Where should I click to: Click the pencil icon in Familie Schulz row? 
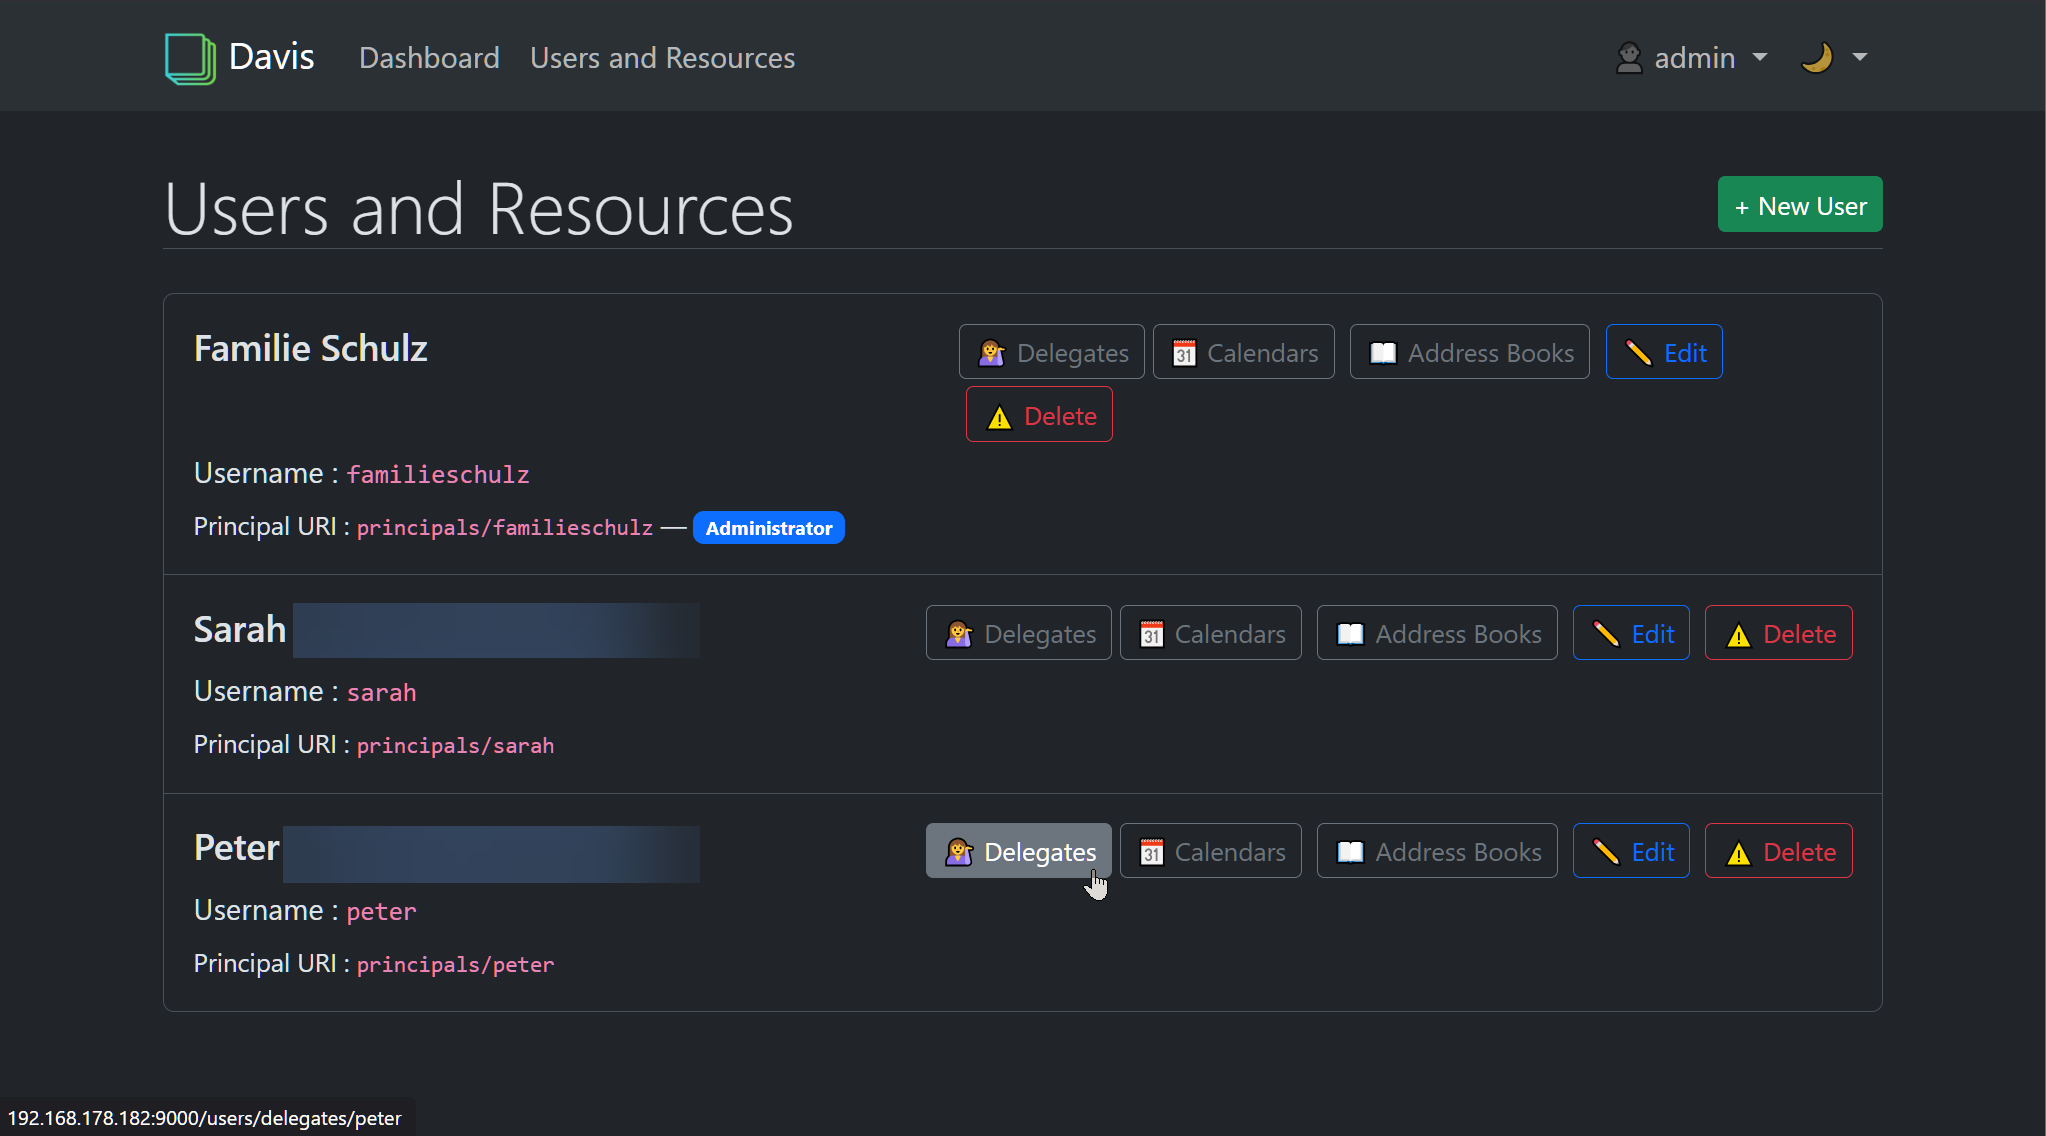click(1638, 353)
